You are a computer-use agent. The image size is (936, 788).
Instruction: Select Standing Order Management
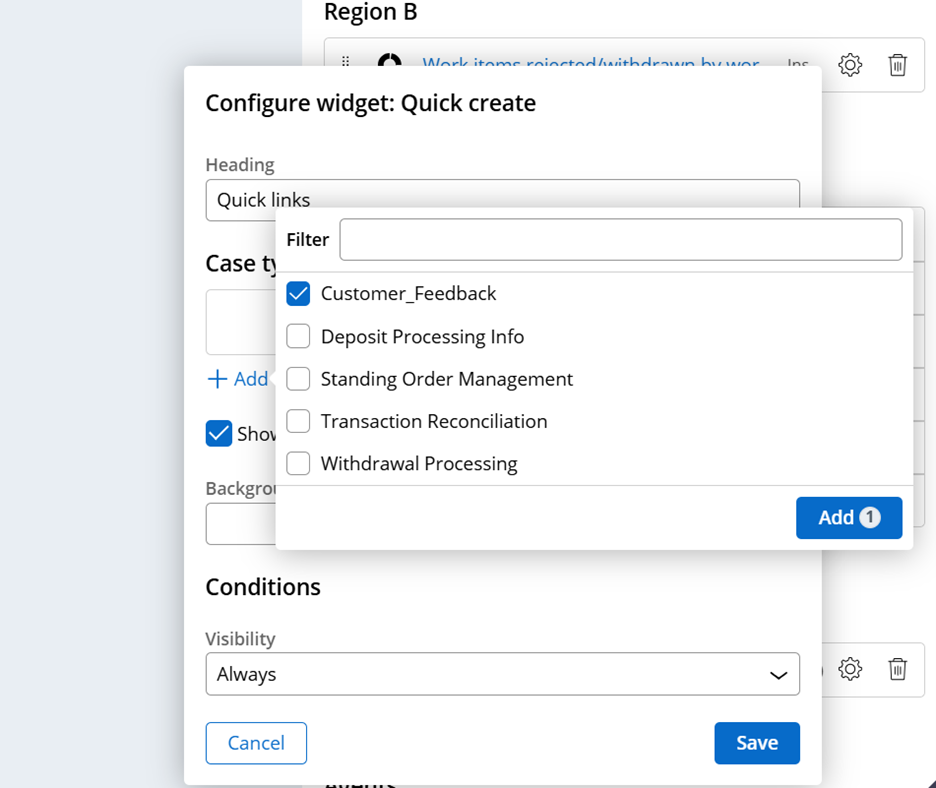(298, 379)
